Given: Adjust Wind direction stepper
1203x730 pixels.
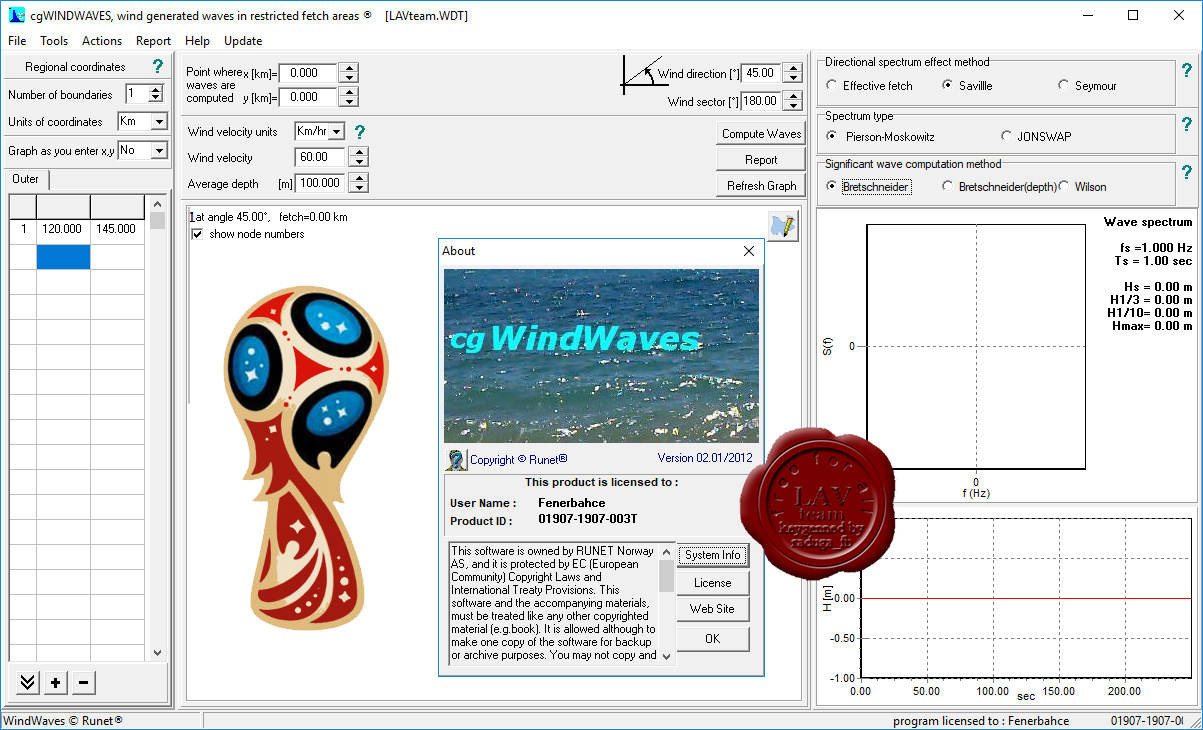Looking at the screenshot, I should pyautogui.click(x=793, y=73).
